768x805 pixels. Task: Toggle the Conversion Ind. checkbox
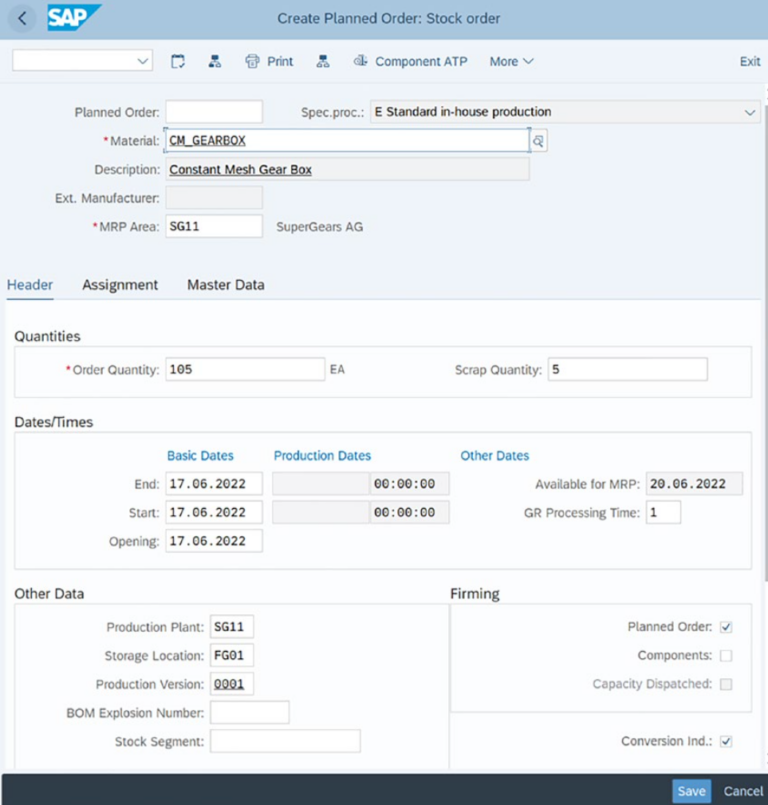tap(726, 741)
